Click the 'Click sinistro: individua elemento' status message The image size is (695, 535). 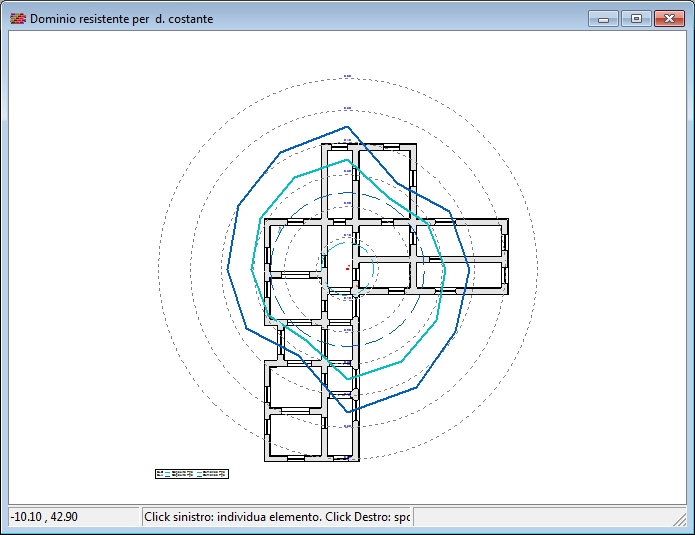(x=275, y=516)
